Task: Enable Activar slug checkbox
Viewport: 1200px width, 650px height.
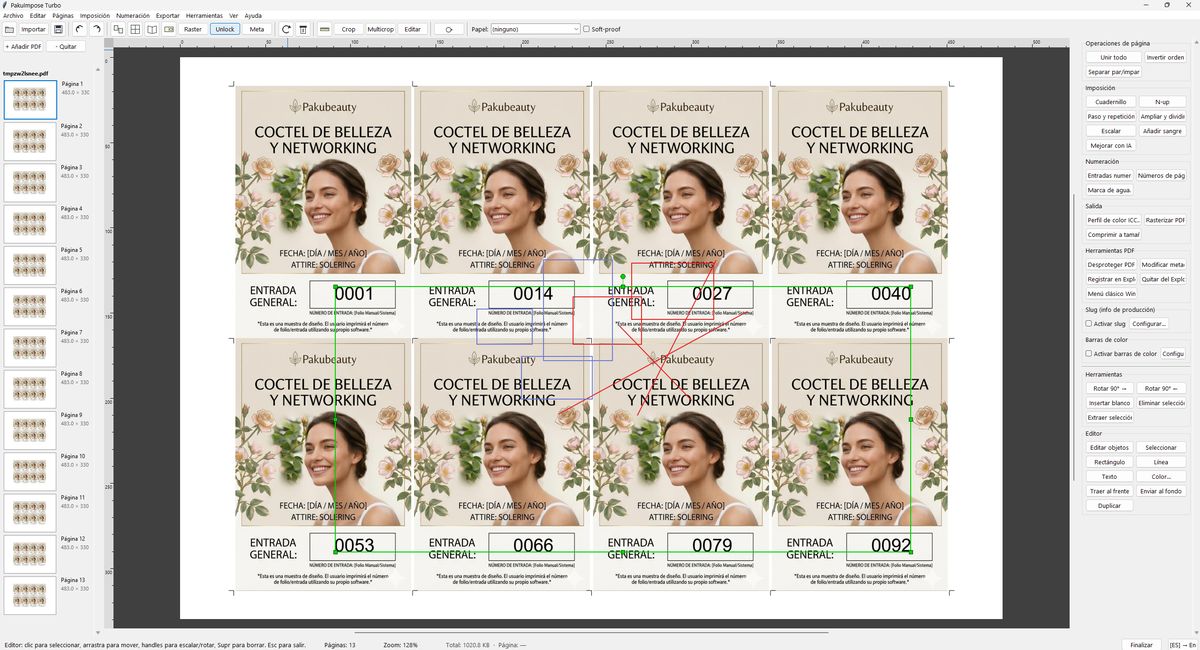Action: click(x=1089, y=324)
